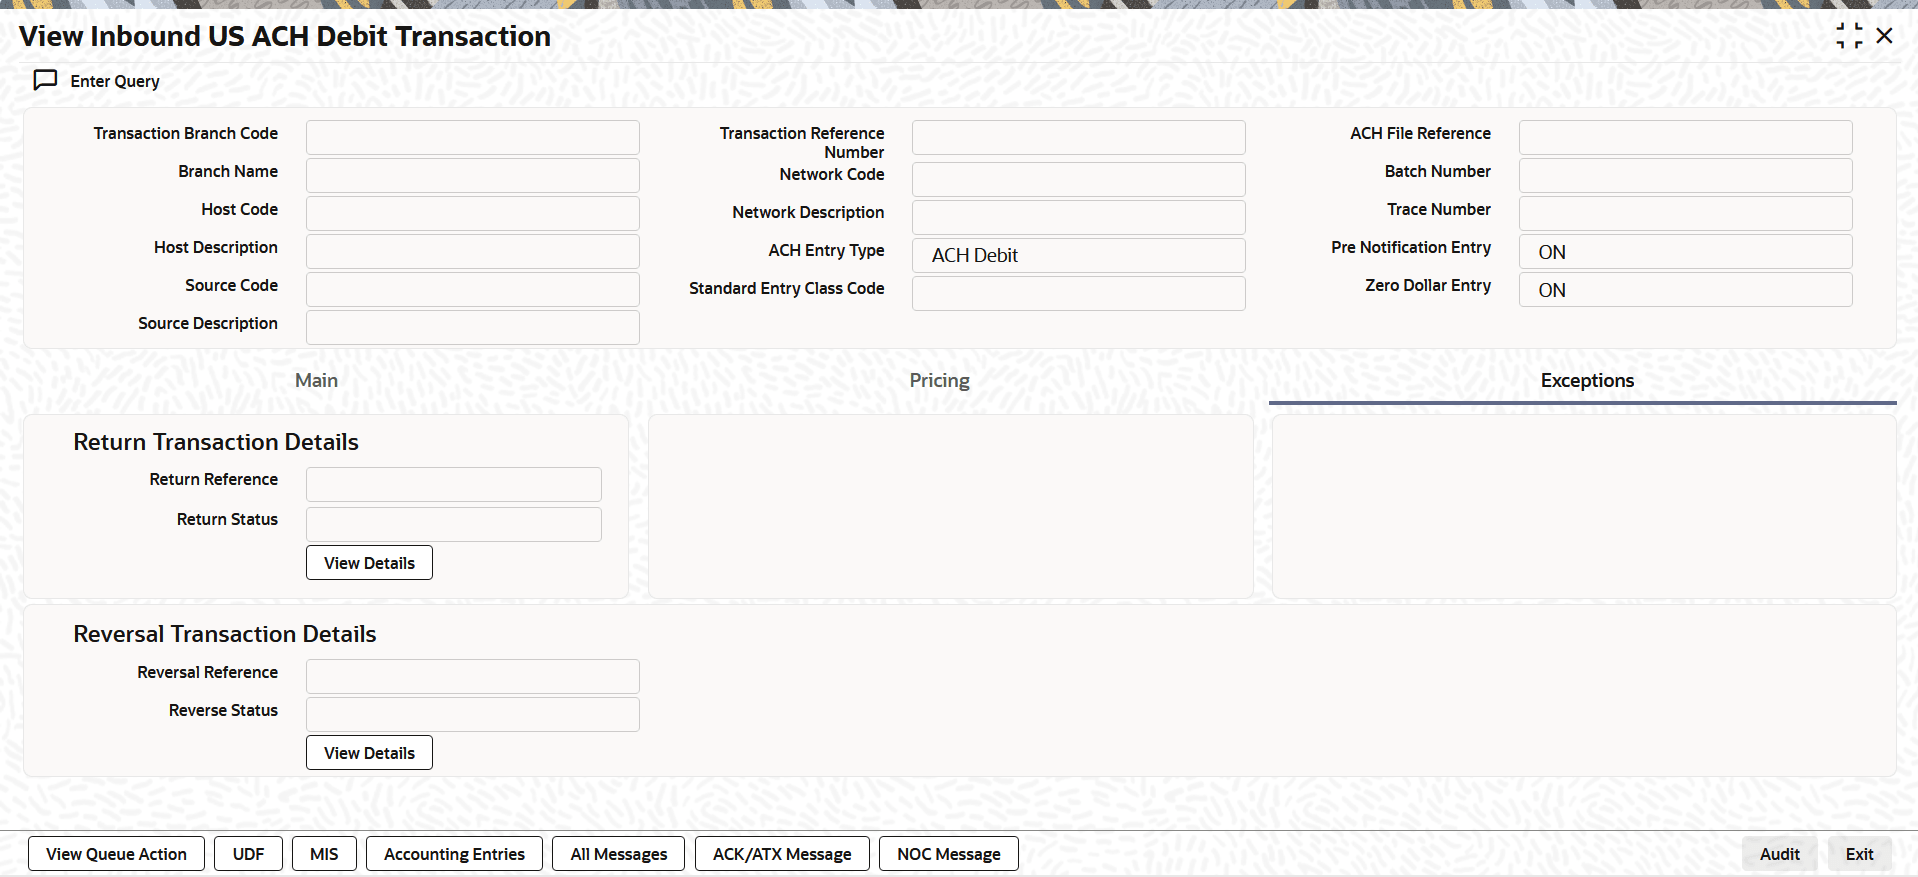Click the ACH File Reference field

tap(1686, 137)
